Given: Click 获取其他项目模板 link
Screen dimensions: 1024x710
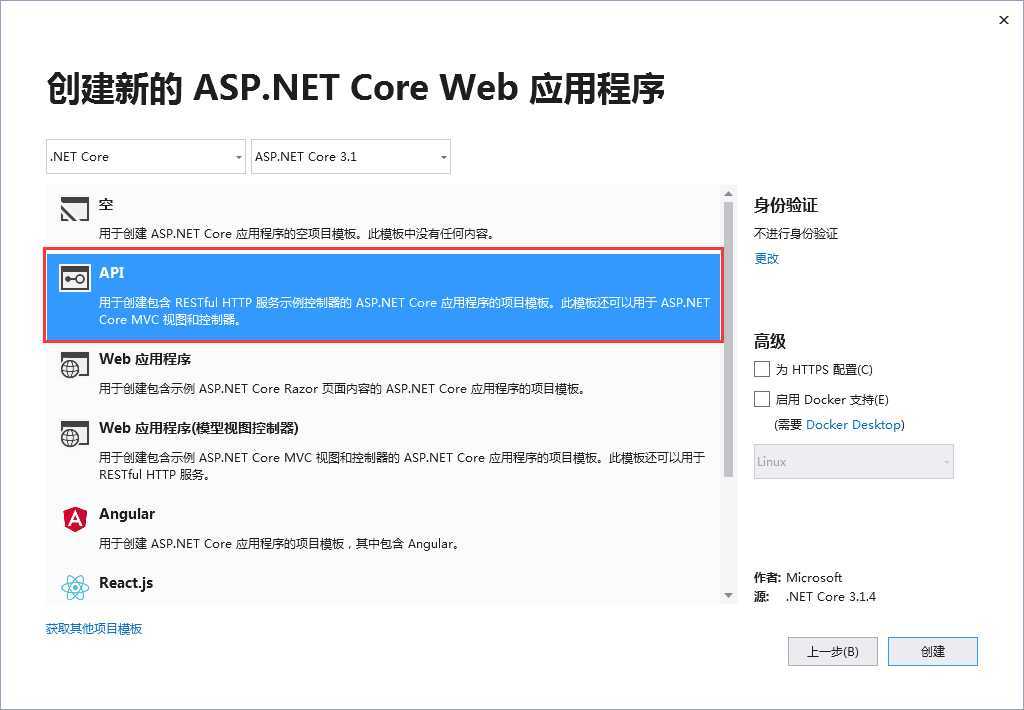Looking at the screenshot, I should [94, 629].
